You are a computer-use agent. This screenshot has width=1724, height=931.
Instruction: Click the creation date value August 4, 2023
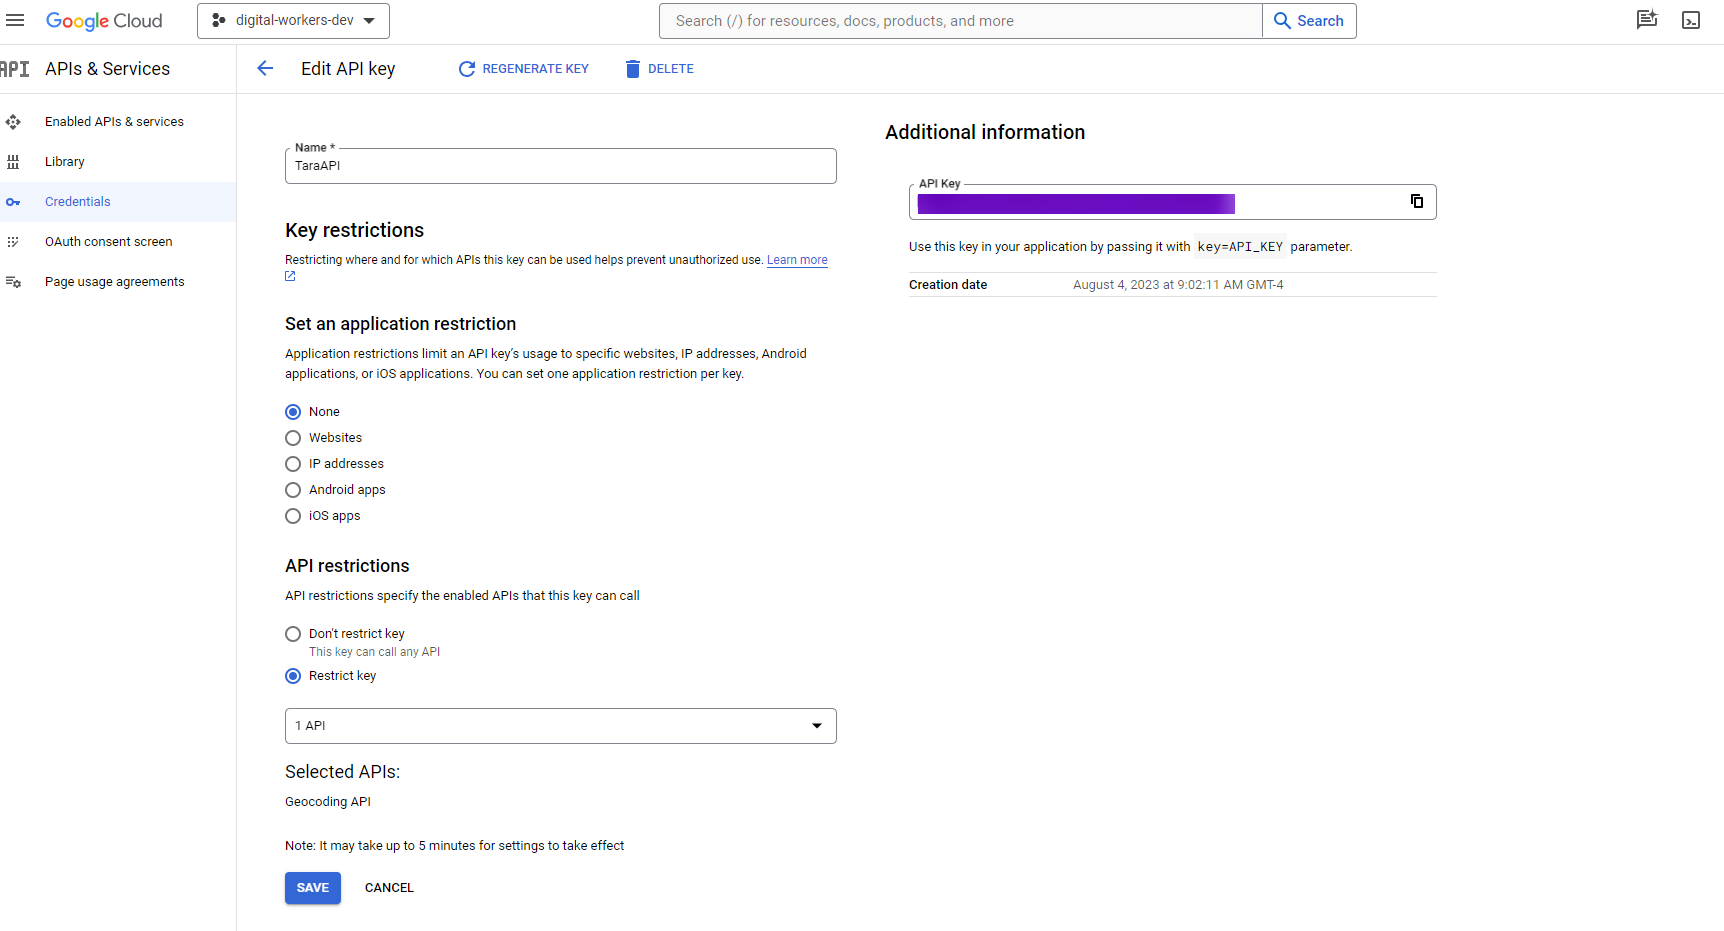1178,285
